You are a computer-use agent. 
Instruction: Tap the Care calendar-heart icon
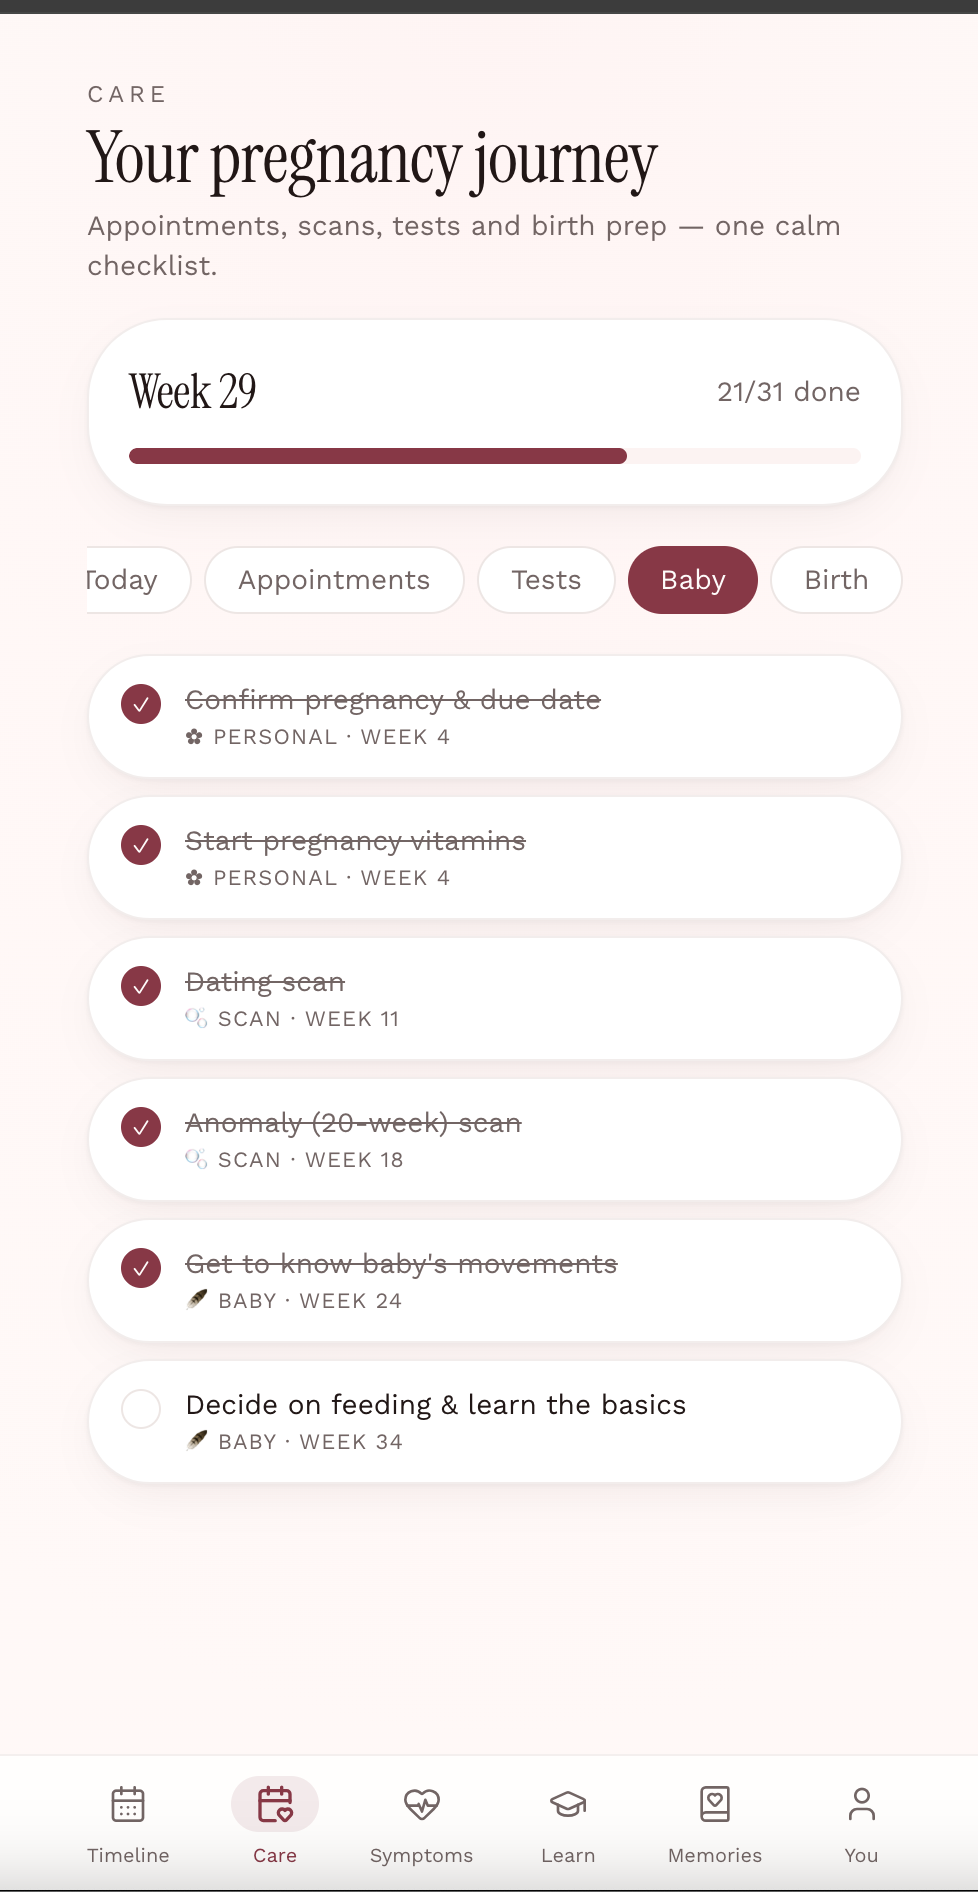coord(275,1805)
